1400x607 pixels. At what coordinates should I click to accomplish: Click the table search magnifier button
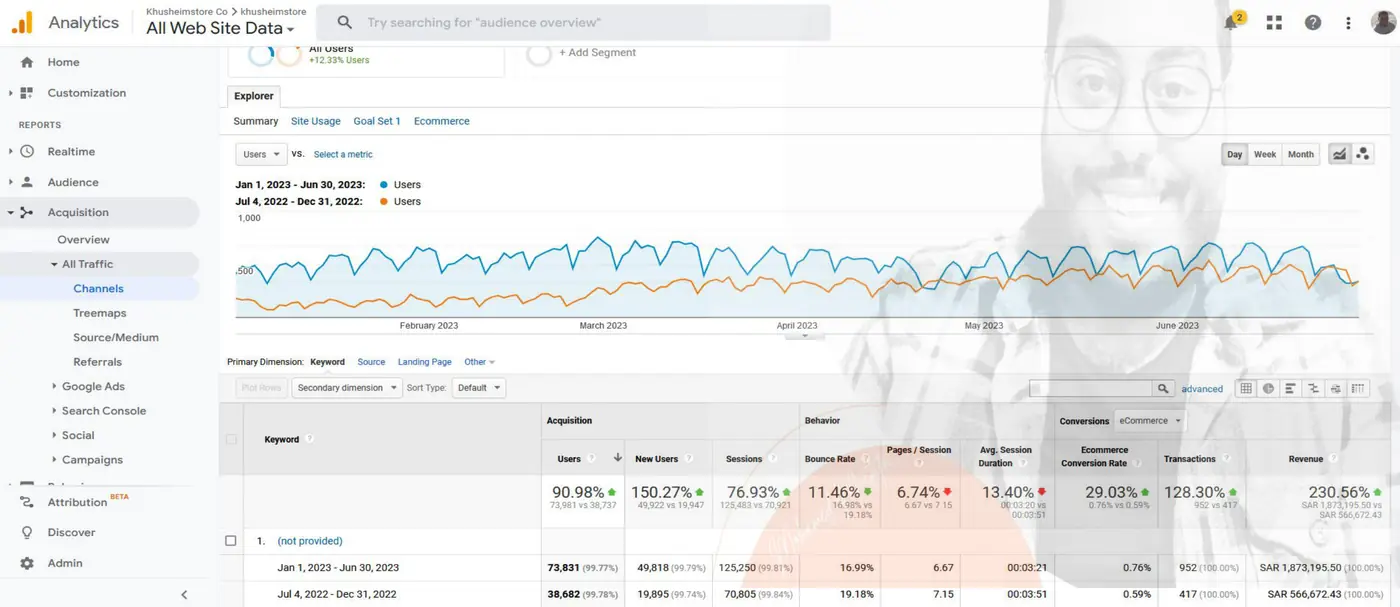pos(1163,388)
